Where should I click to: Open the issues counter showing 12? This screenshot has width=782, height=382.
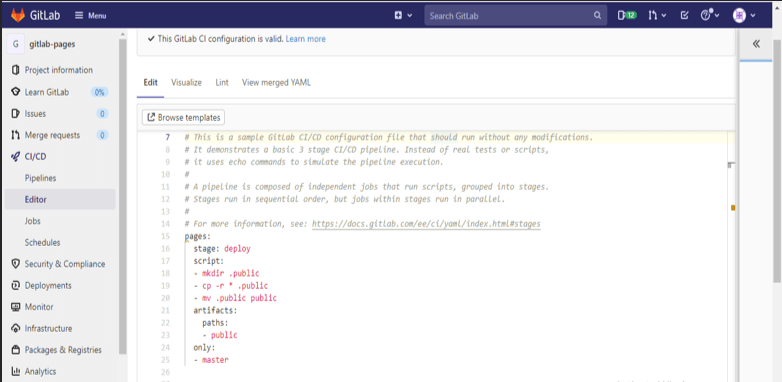[x=627, y=15]
